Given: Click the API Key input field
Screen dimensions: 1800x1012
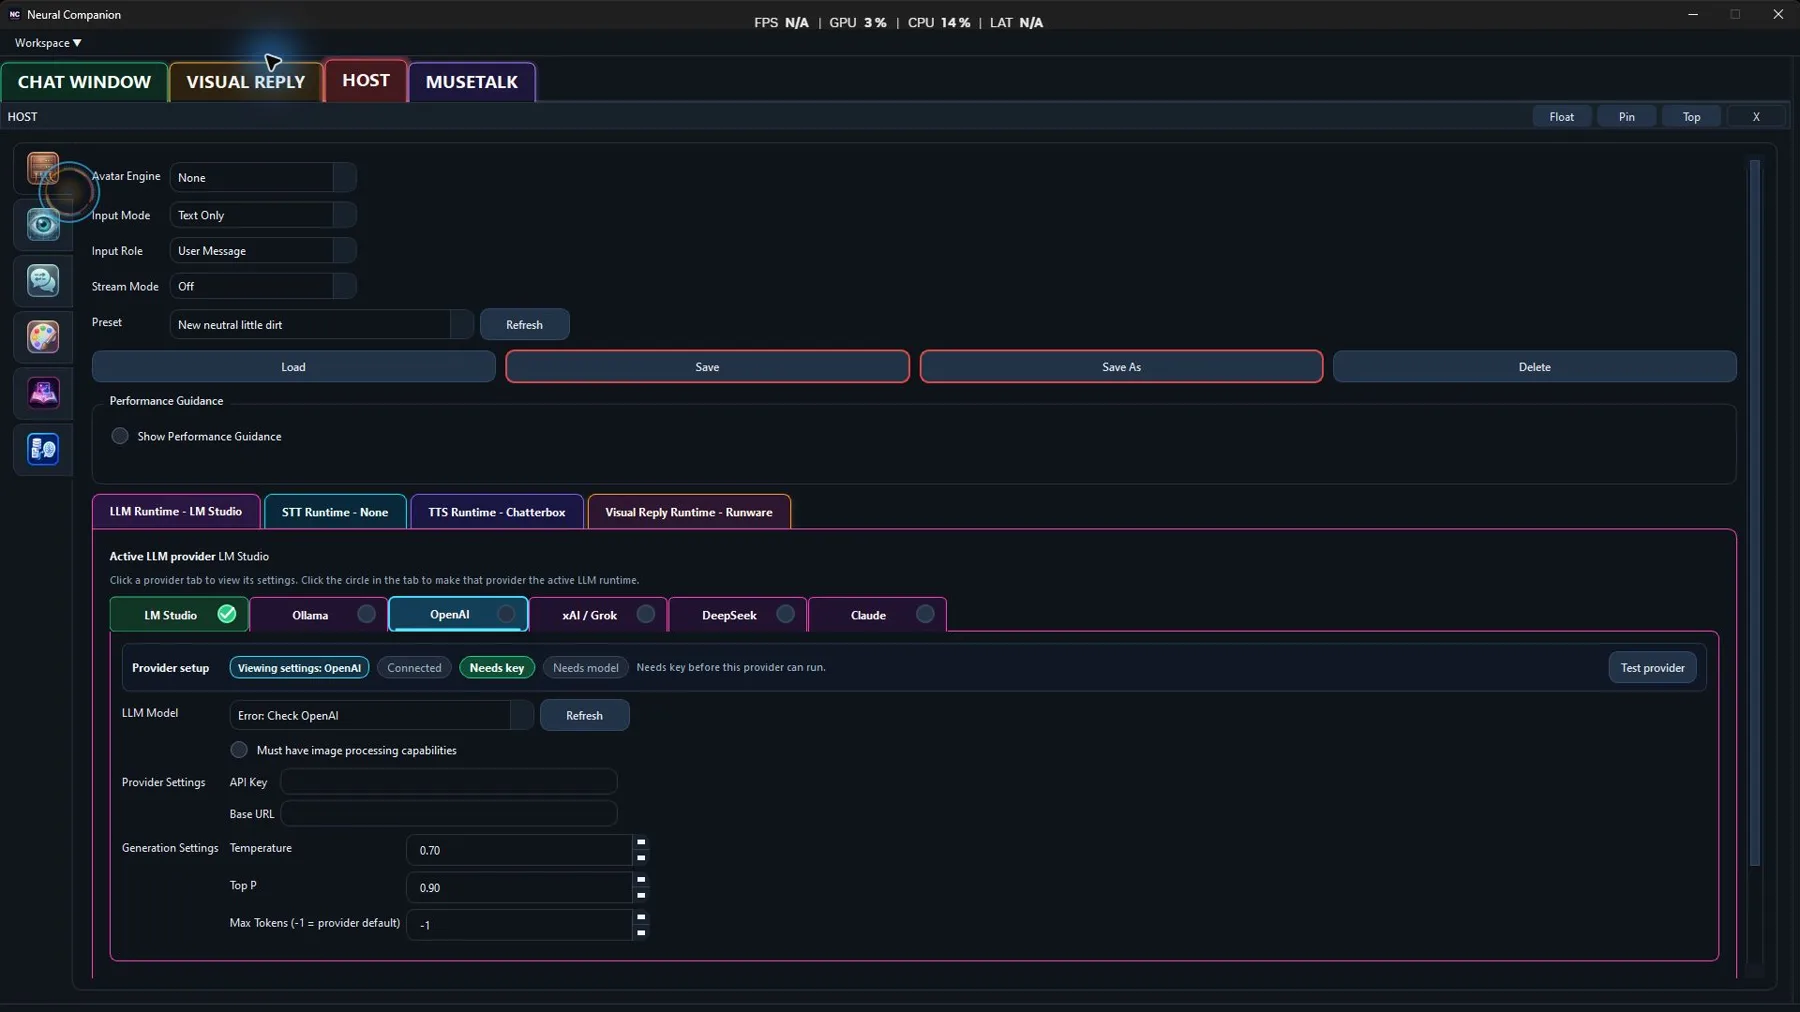Looking at the screenshot, I should tap(449, 782).
